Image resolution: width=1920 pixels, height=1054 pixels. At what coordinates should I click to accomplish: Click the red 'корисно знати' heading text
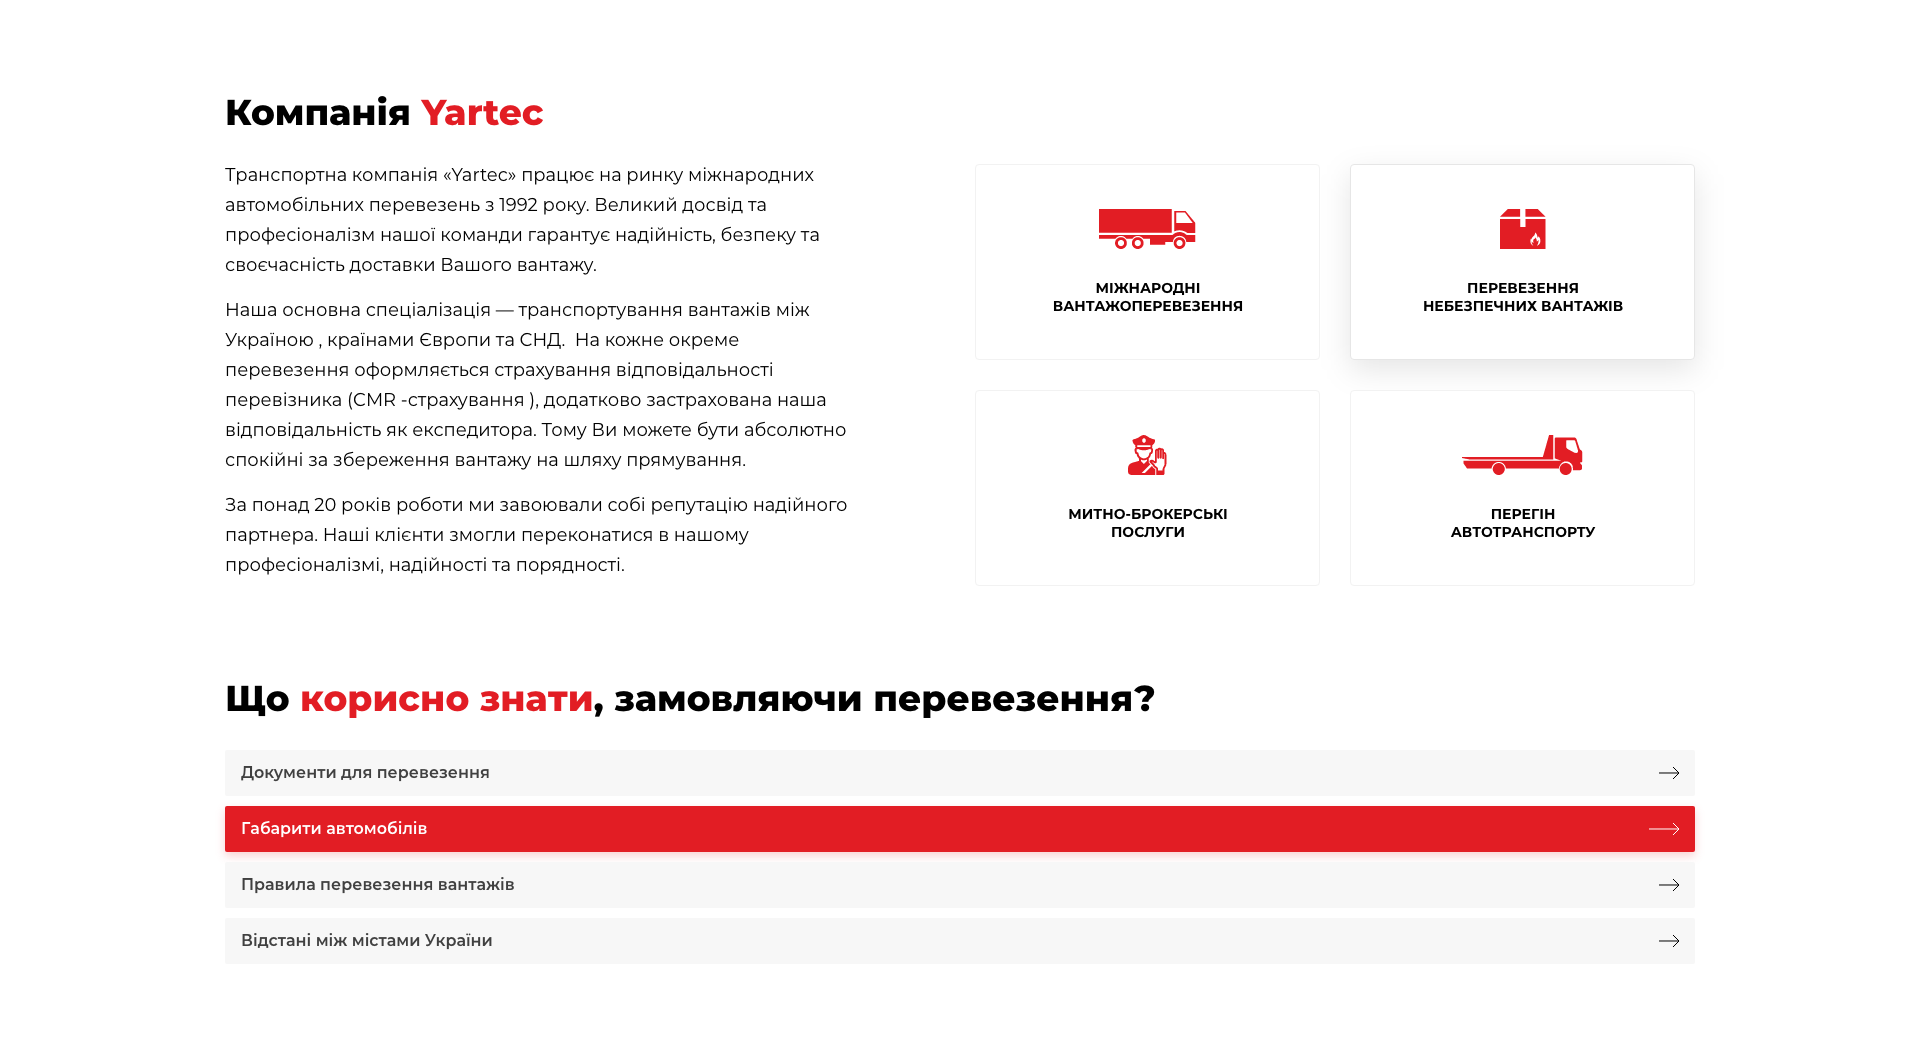point(446,699)
